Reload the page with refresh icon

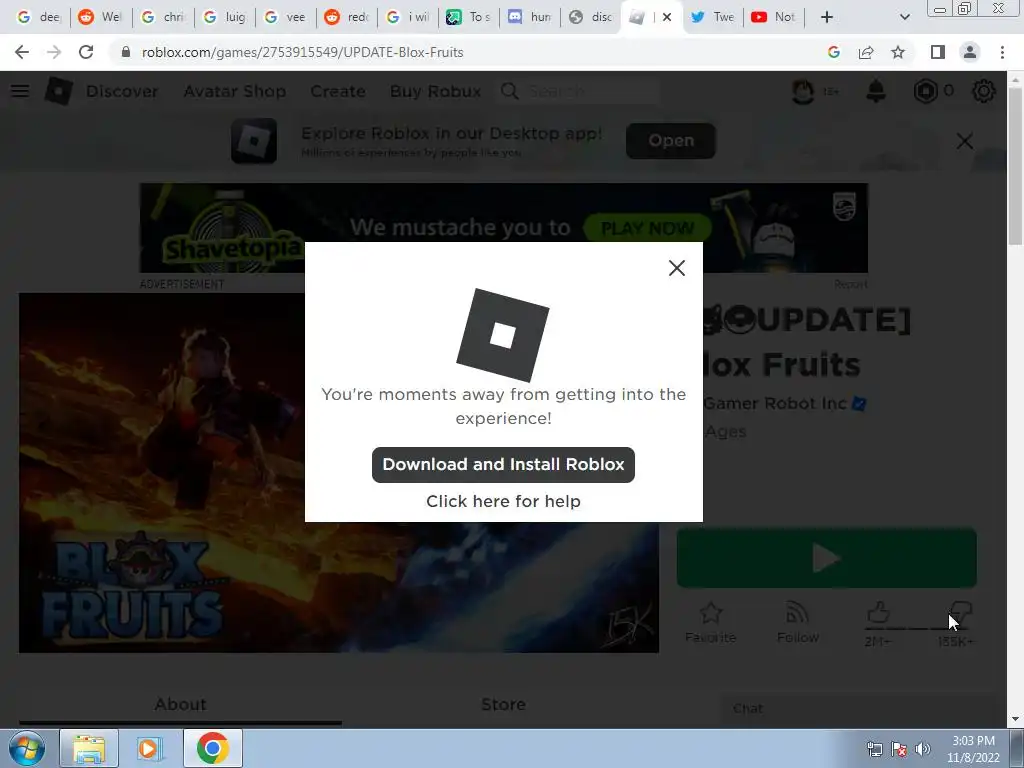point(86,52)
